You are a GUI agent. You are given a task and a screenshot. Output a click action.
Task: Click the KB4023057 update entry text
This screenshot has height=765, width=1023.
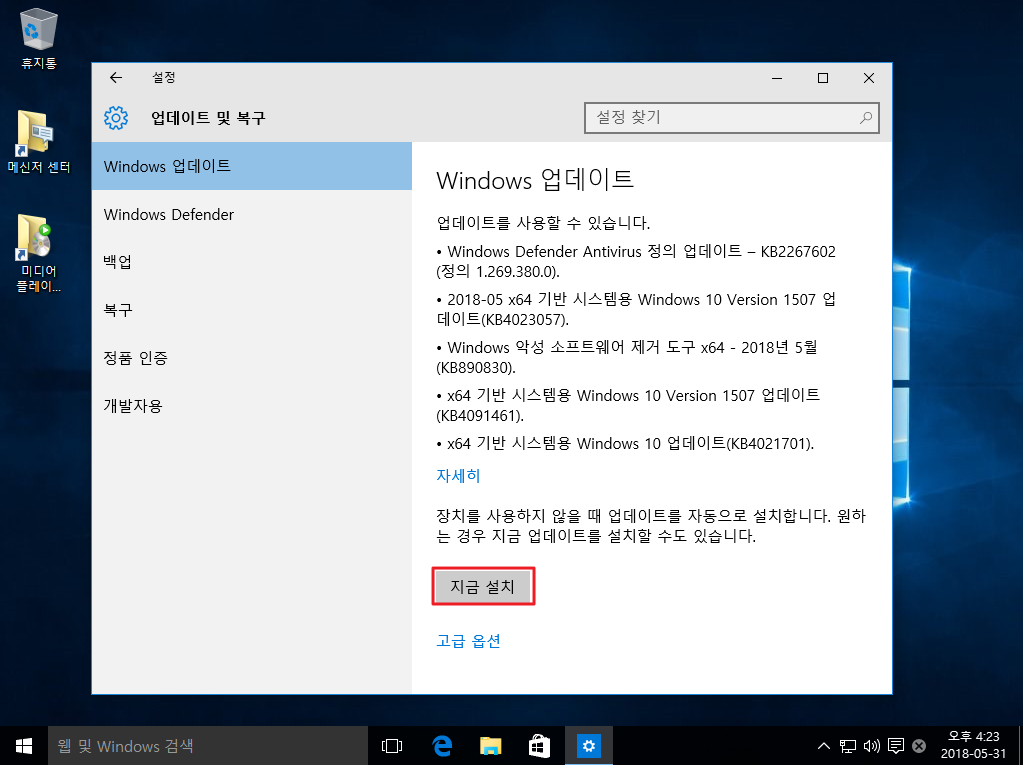pos(636,310)
